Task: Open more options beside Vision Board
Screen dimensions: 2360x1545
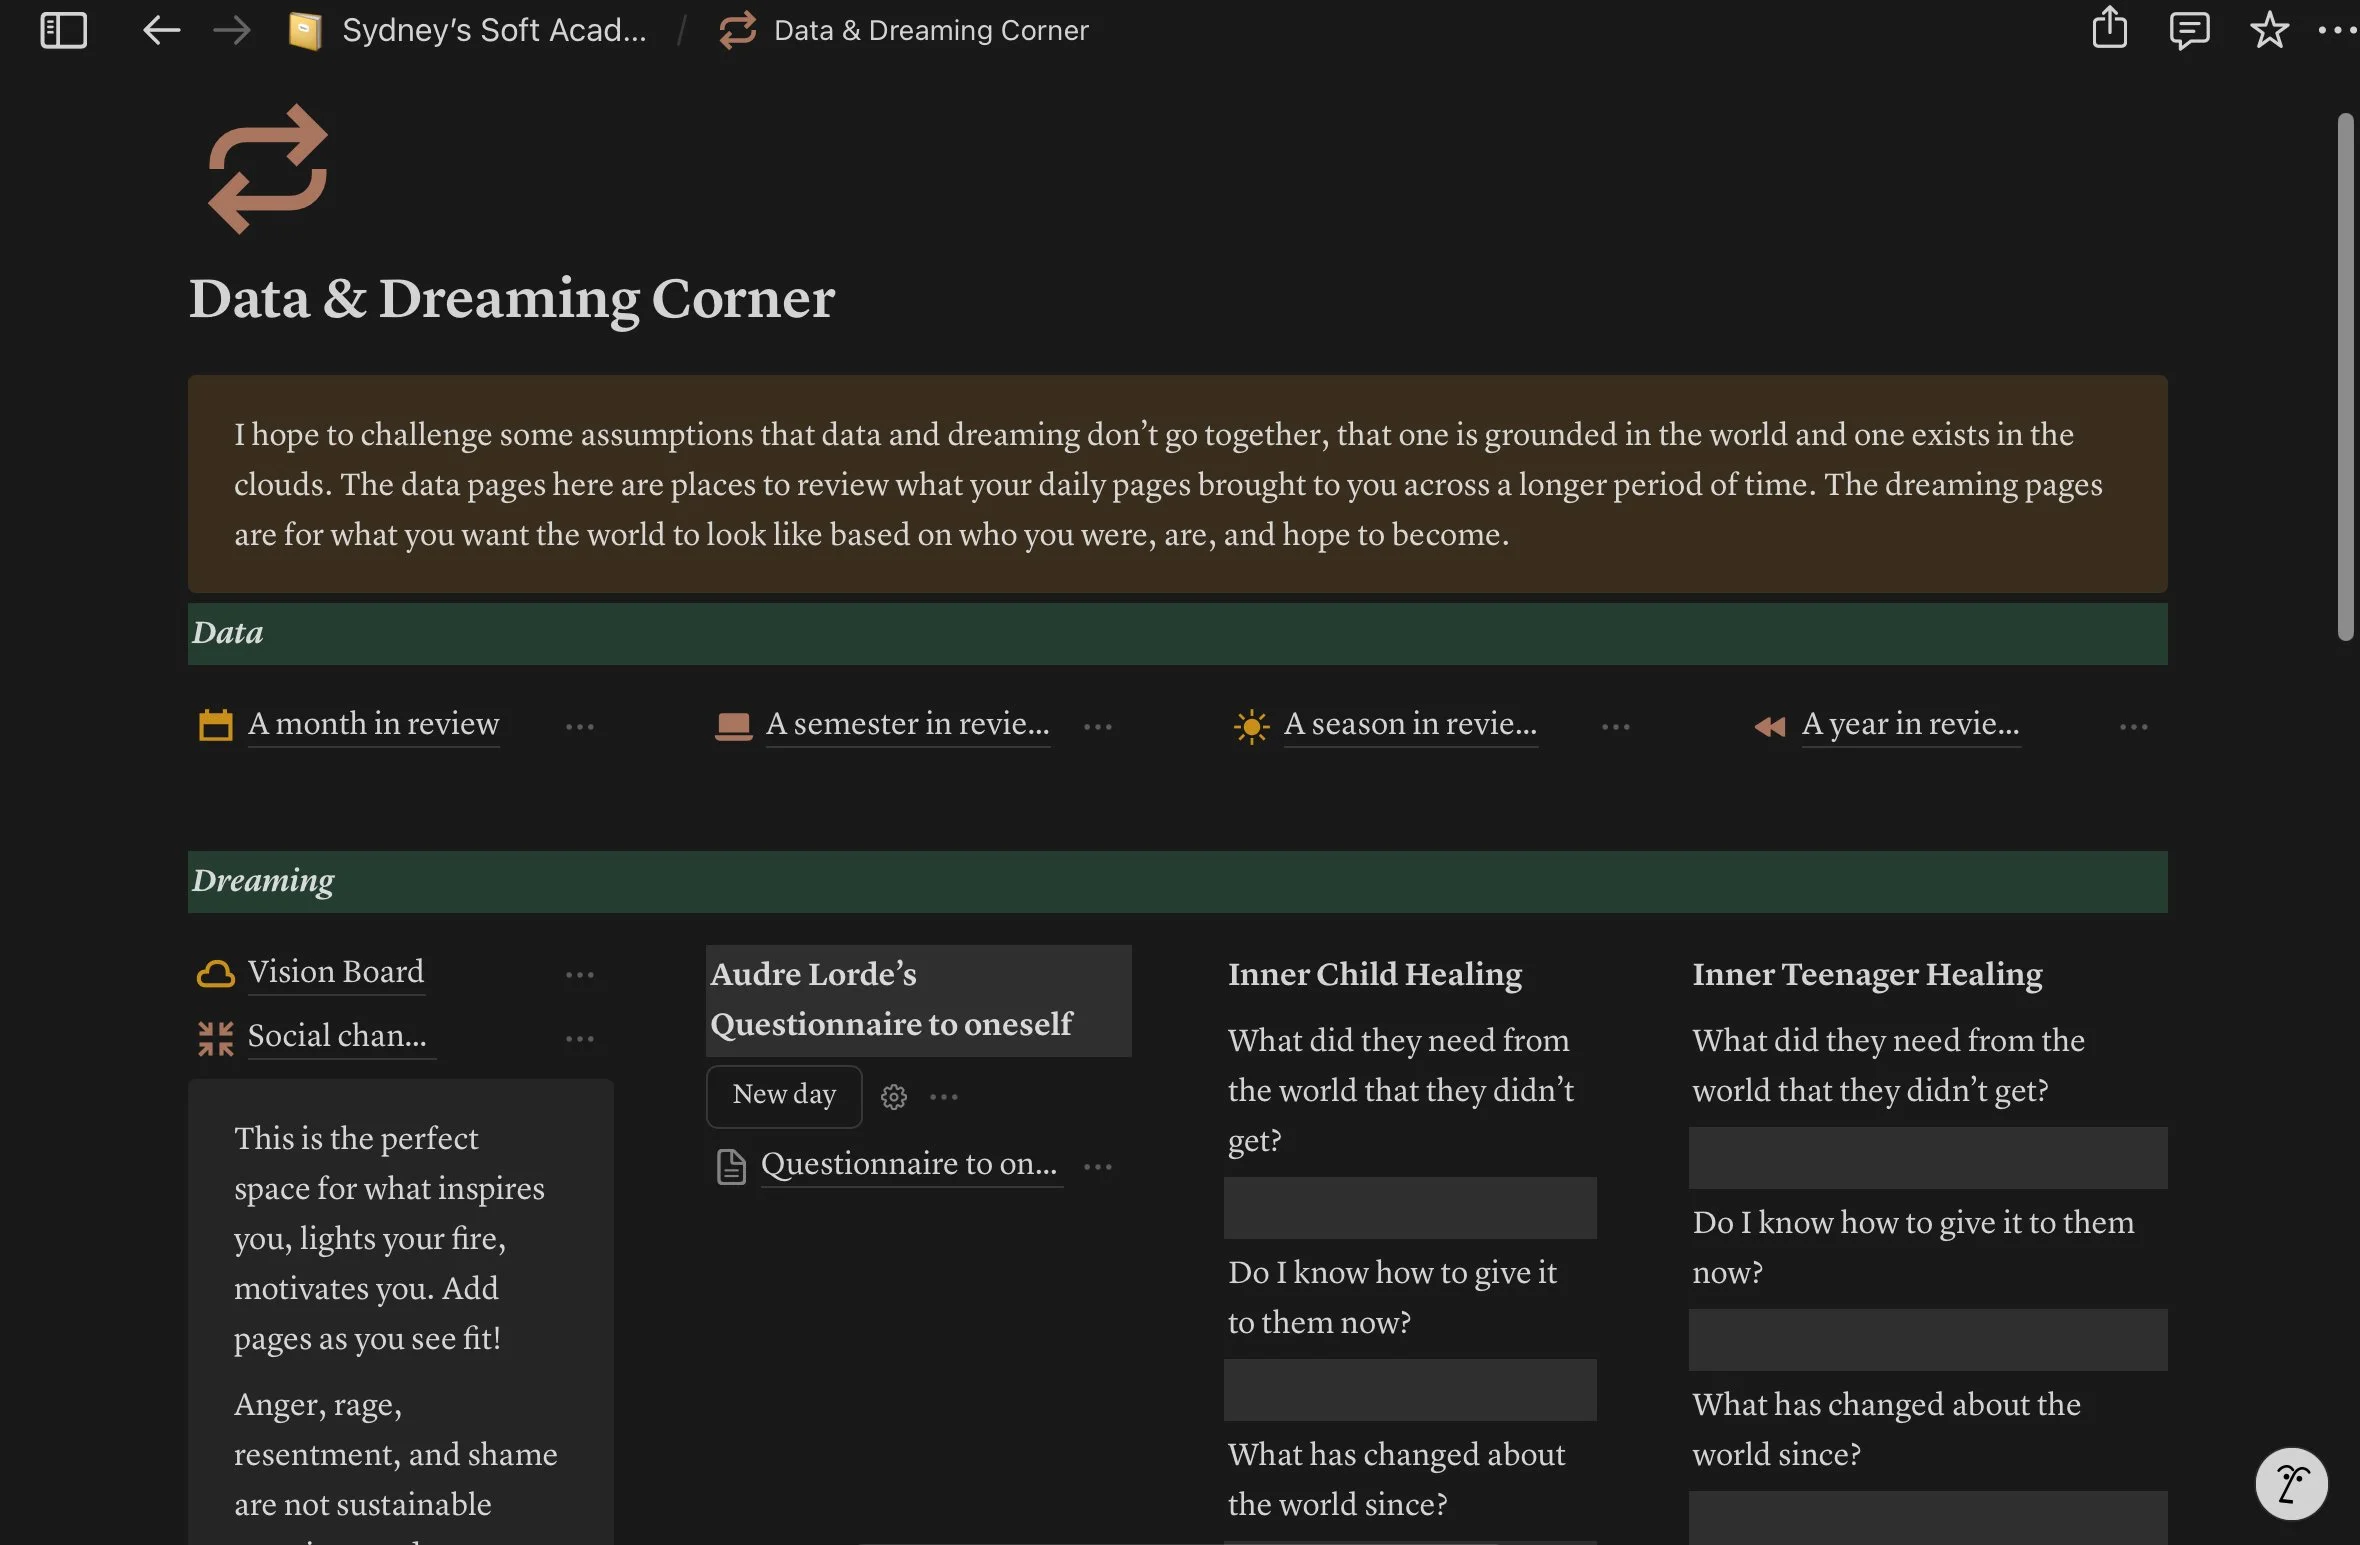Action: 580,975
